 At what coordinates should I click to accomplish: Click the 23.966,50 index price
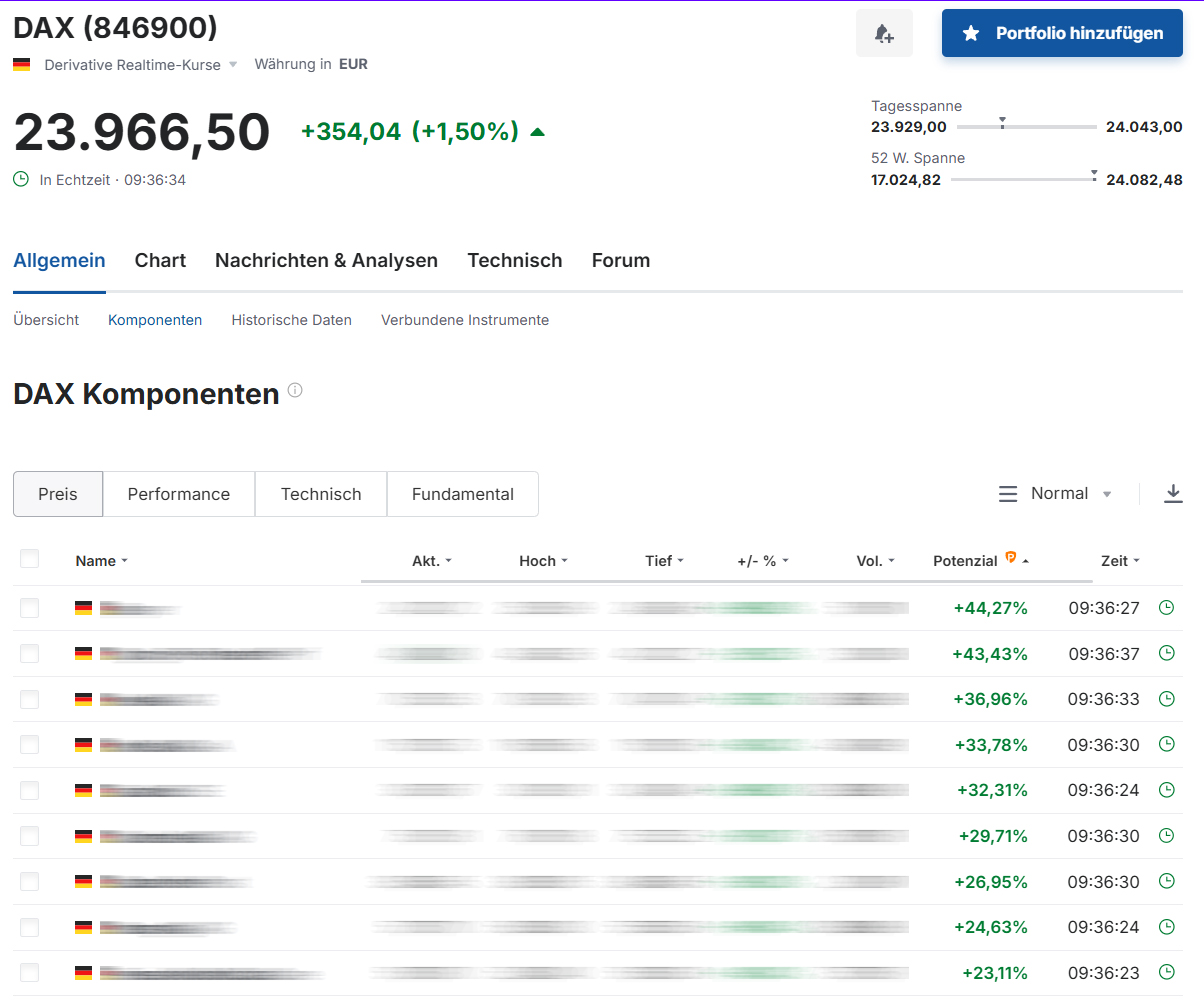[142, 132]
